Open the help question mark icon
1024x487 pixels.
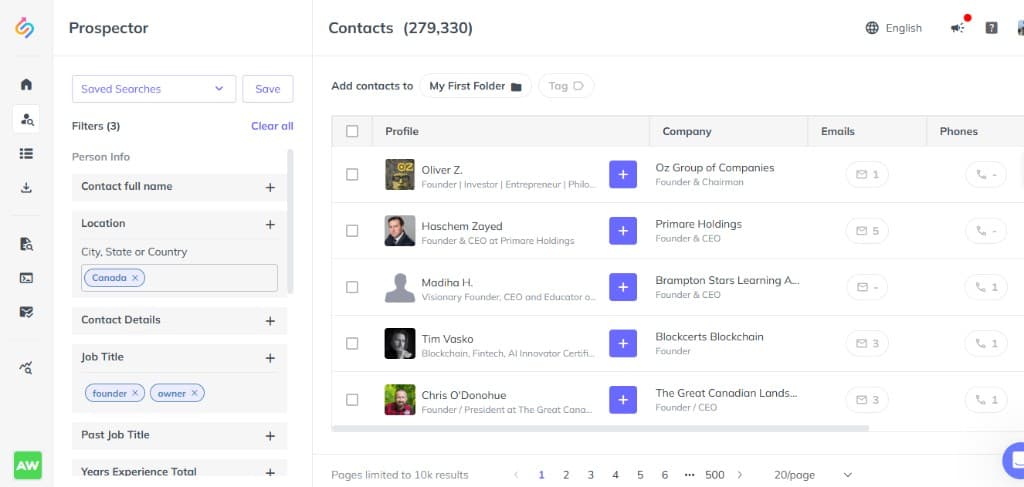point(991,28)
